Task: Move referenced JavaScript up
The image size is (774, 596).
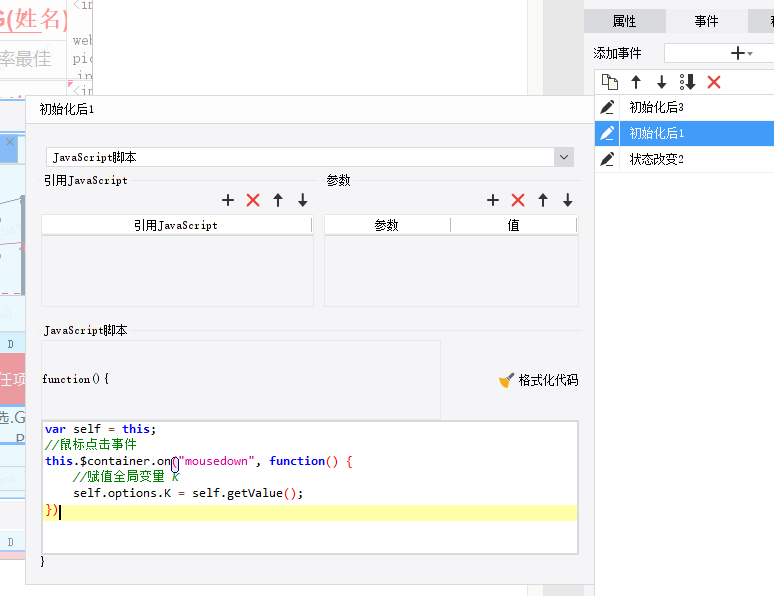Action: pyautogui.click(x=278, y=200)
